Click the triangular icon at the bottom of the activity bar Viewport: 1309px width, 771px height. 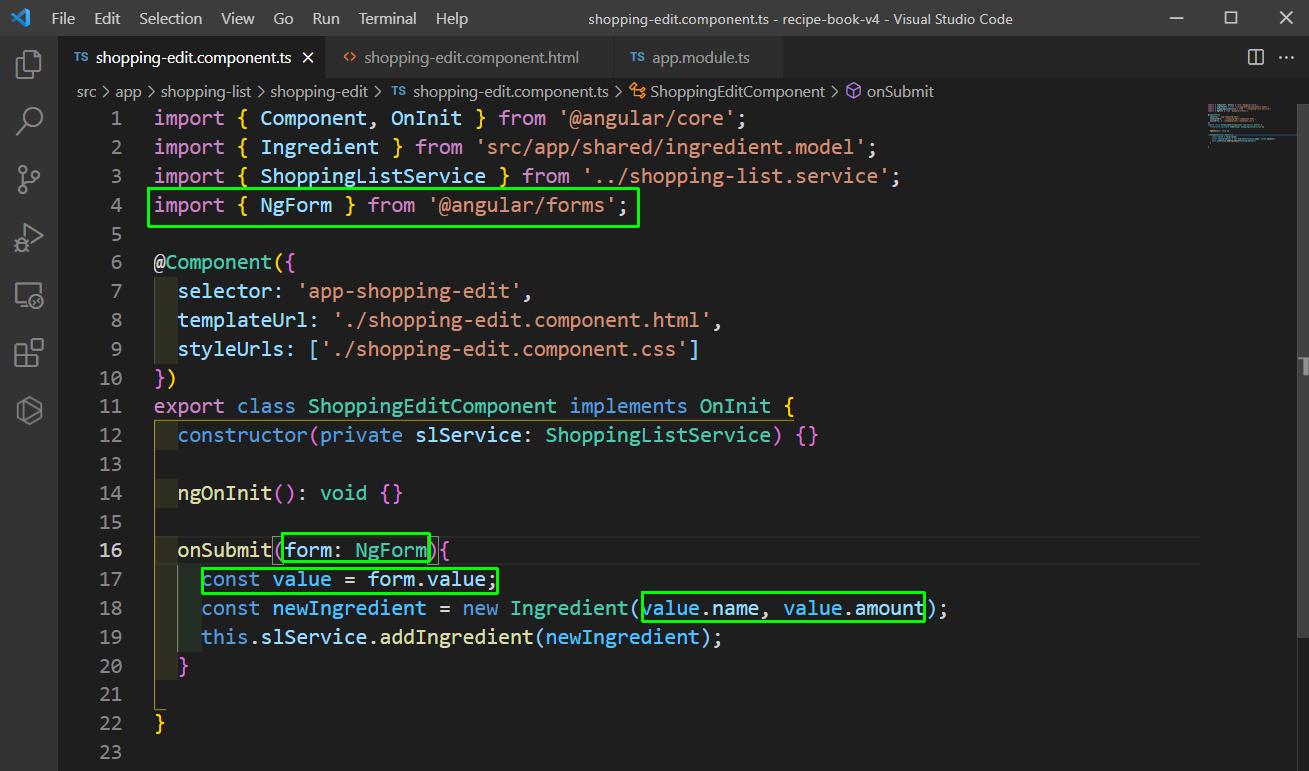pos(29,410)
